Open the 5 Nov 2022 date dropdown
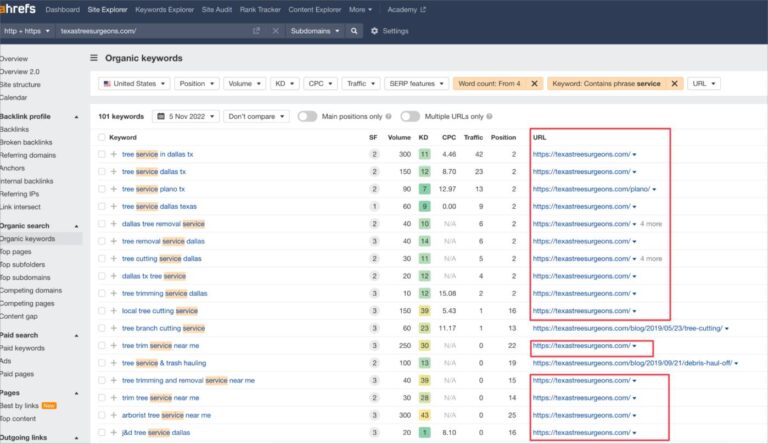 [x=186, y=116]
